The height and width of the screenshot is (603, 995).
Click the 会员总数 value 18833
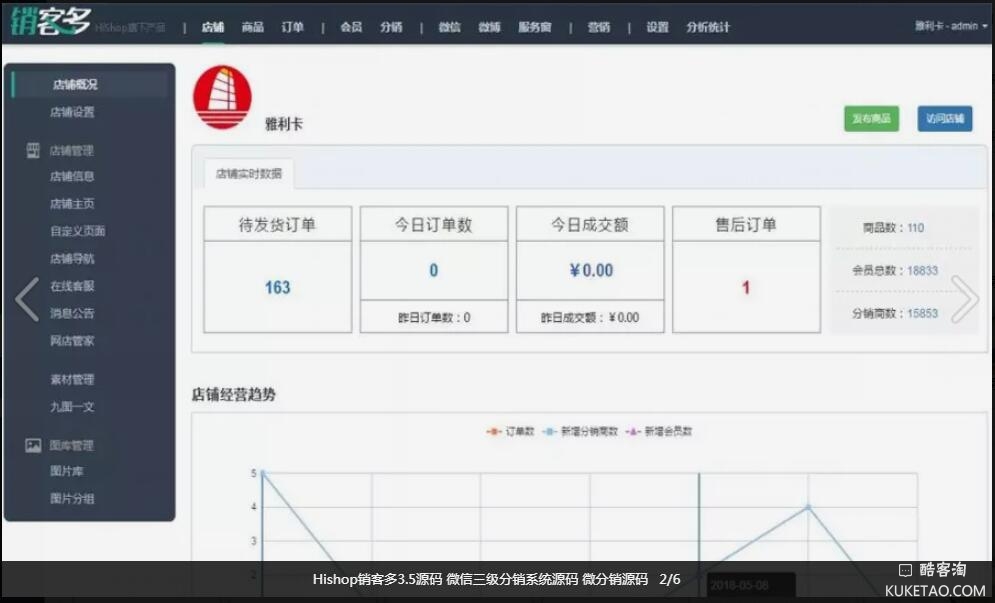(x=922, y=270)
